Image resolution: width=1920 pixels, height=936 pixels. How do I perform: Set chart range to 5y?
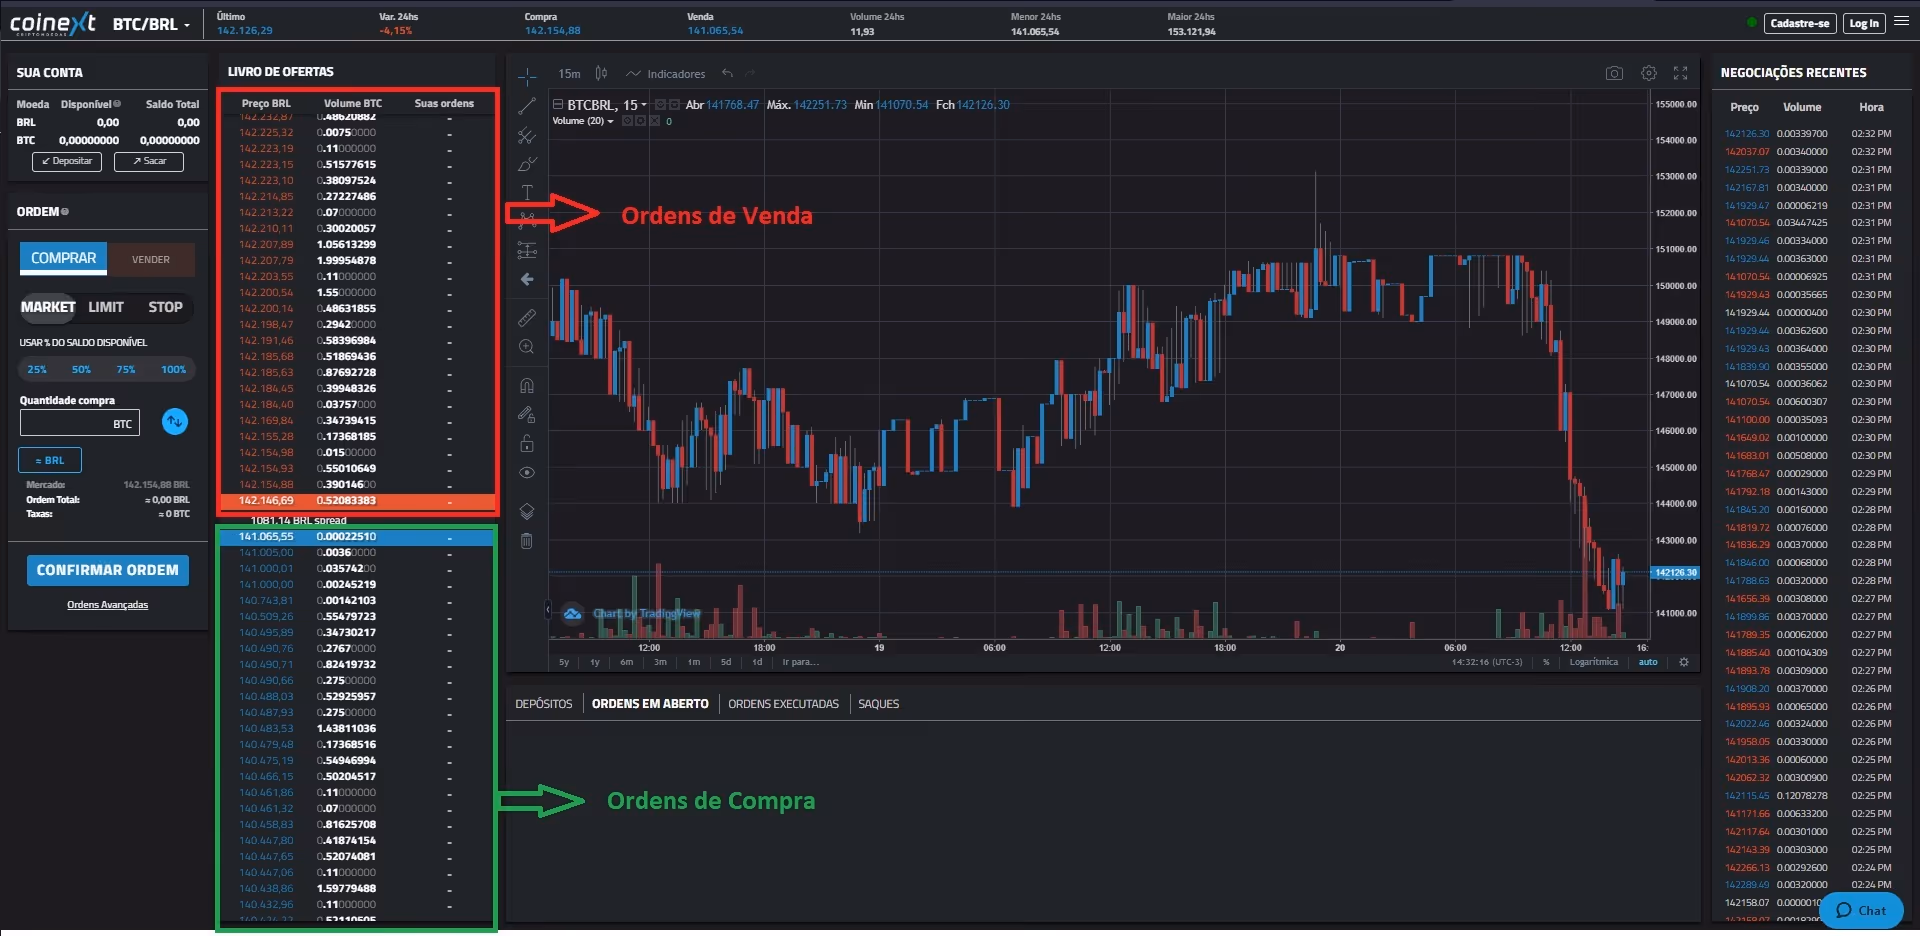[564, 662]
